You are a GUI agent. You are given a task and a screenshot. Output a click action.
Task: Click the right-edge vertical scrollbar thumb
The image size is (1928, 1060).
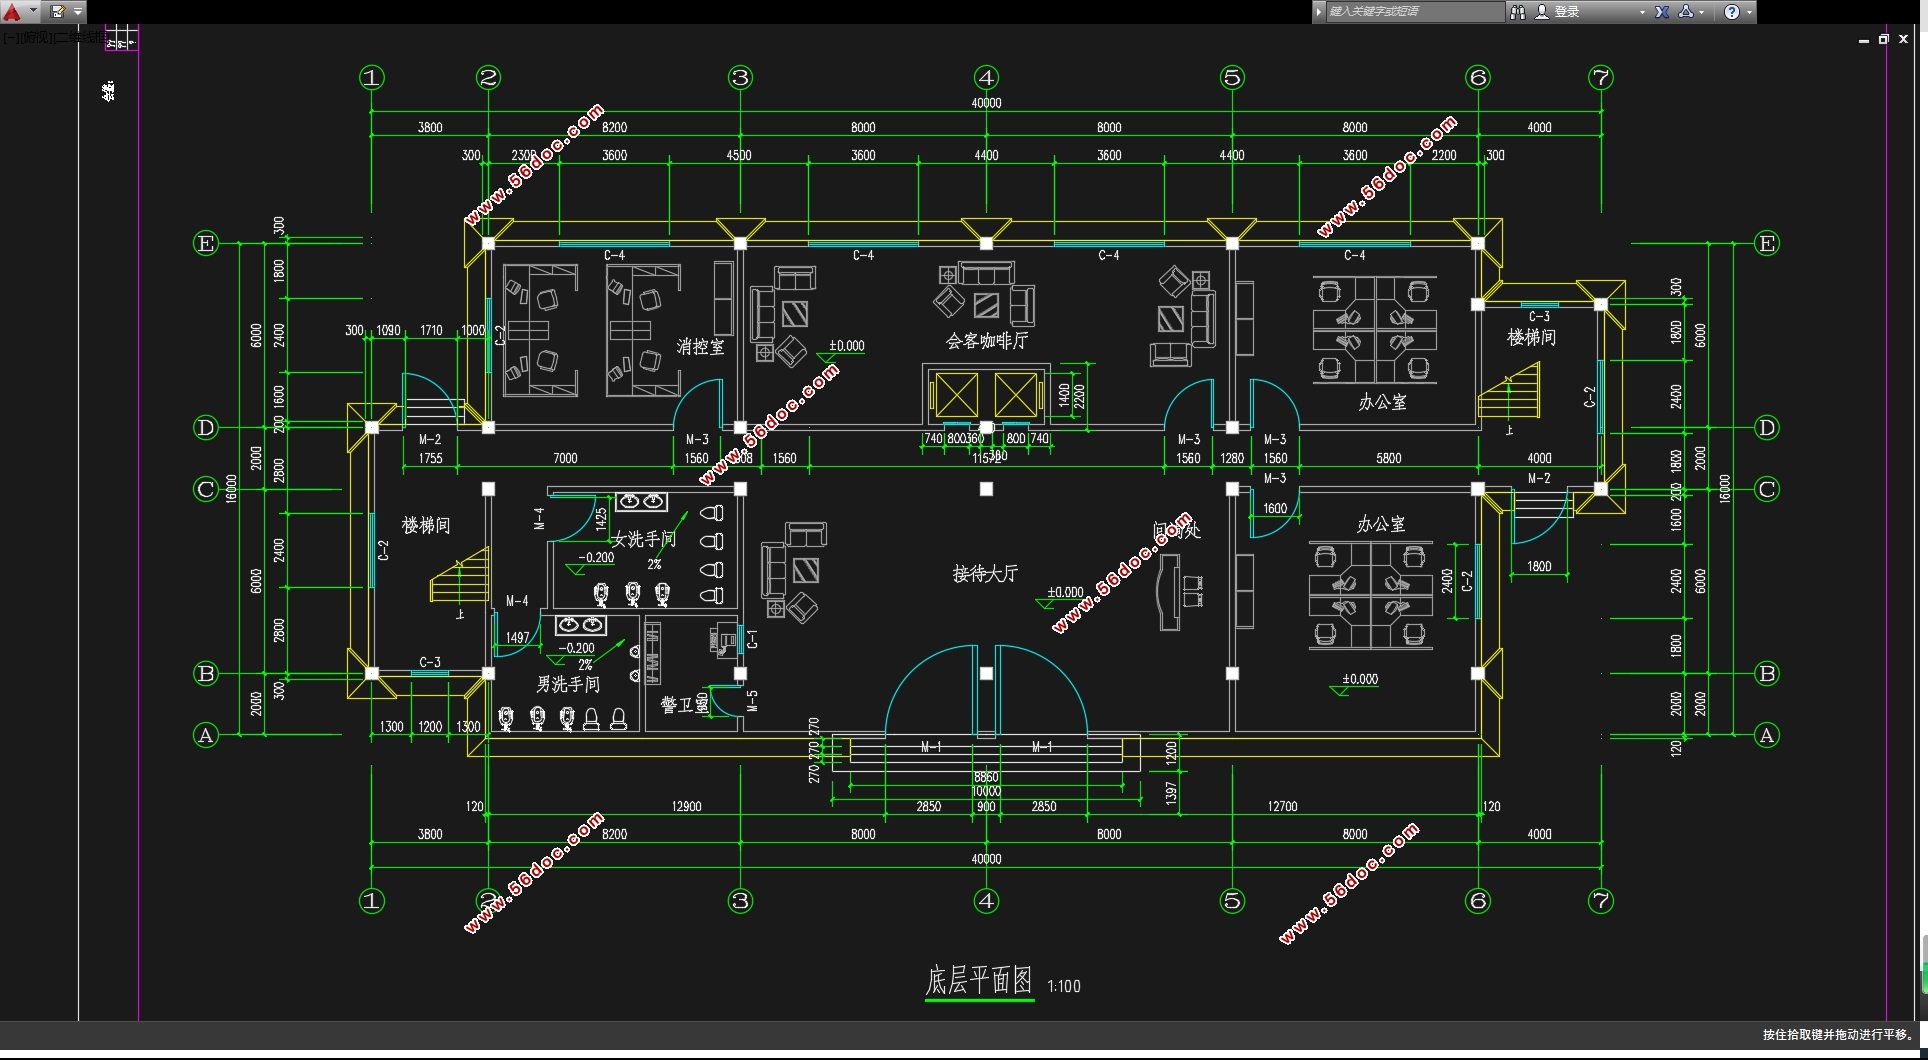point(1924,964)
